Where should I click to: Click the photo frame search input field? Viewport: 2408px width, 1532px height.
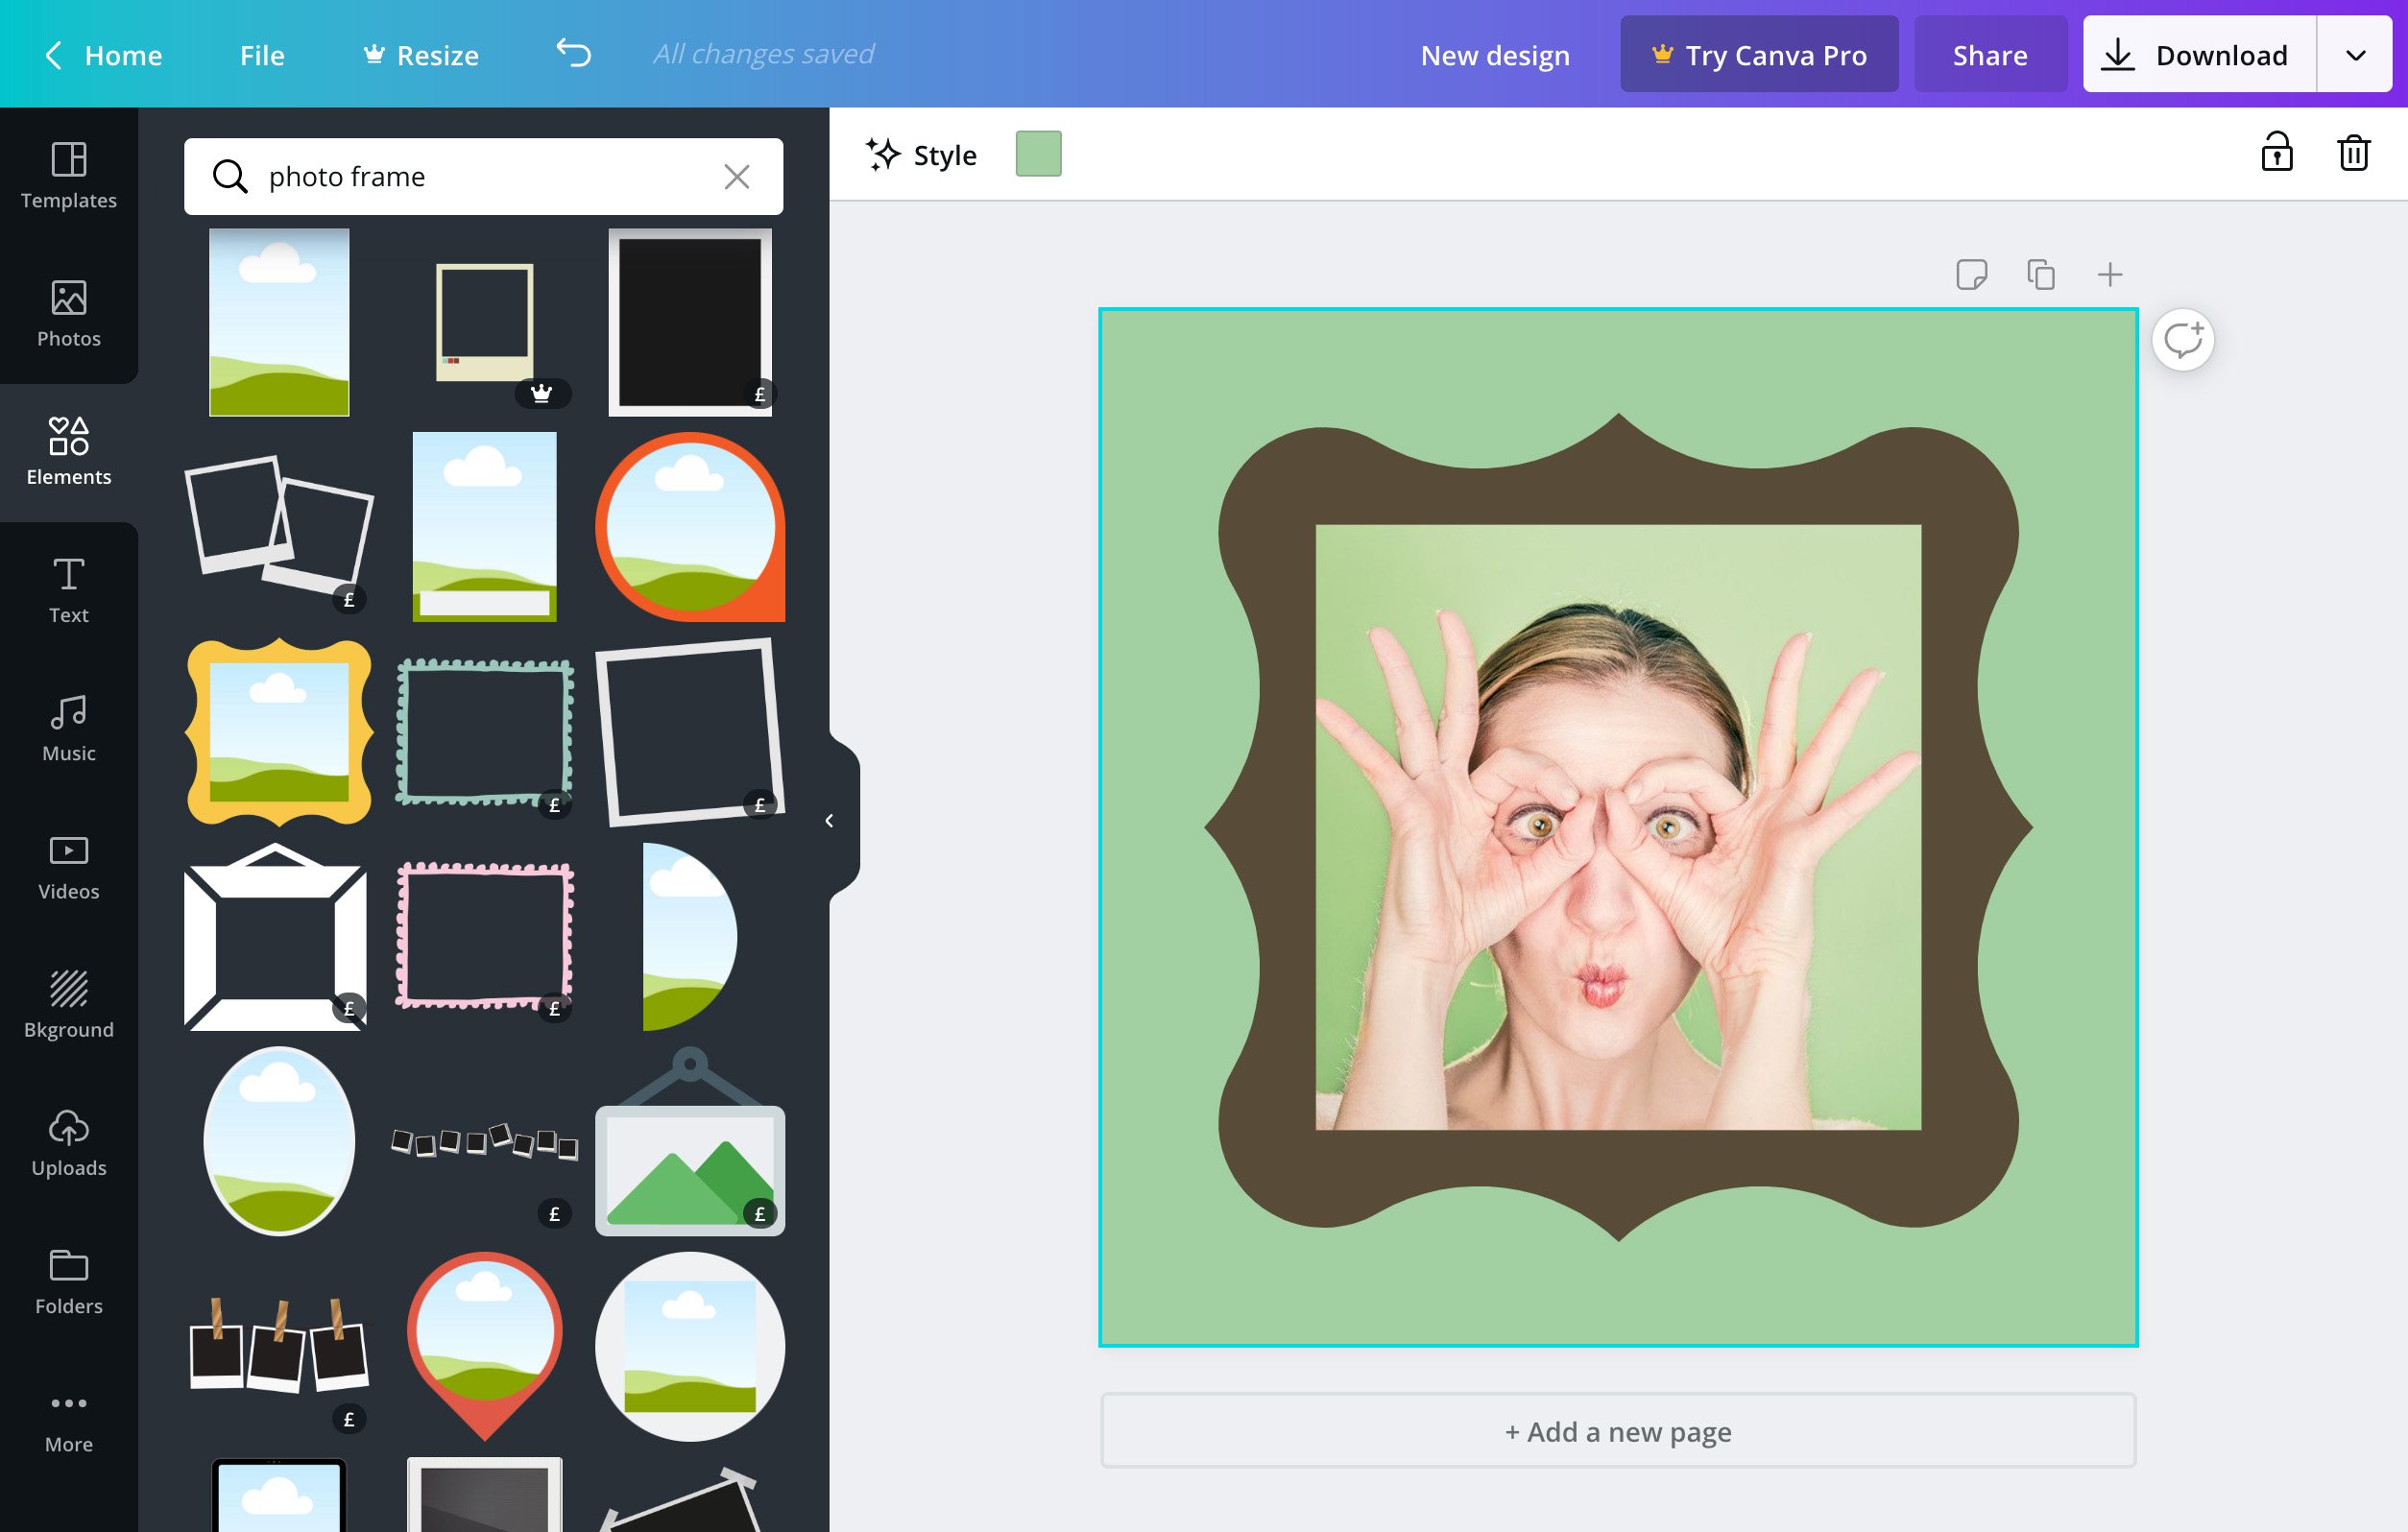pyautogui.click(x=485, y=176)
